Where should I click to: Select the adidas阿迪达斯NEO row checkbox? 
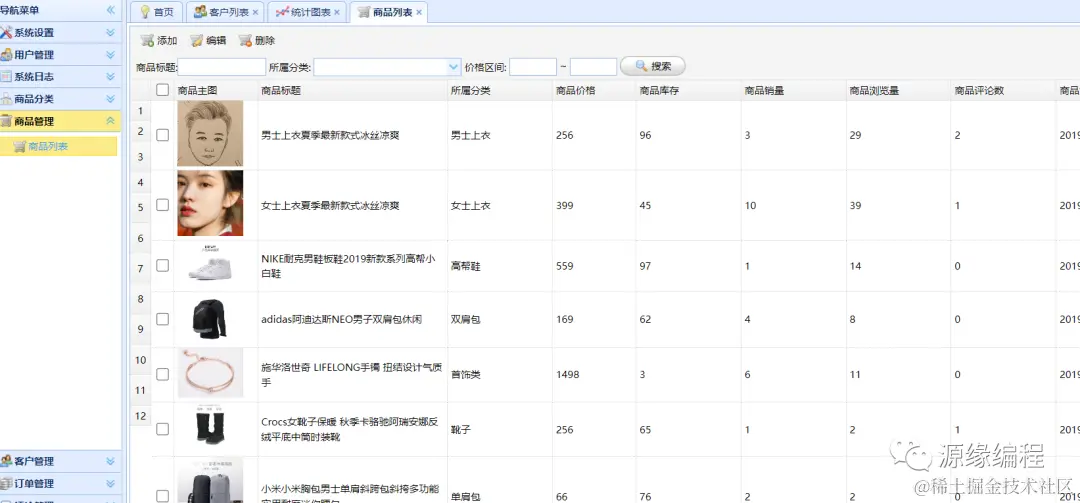(163, 319)
